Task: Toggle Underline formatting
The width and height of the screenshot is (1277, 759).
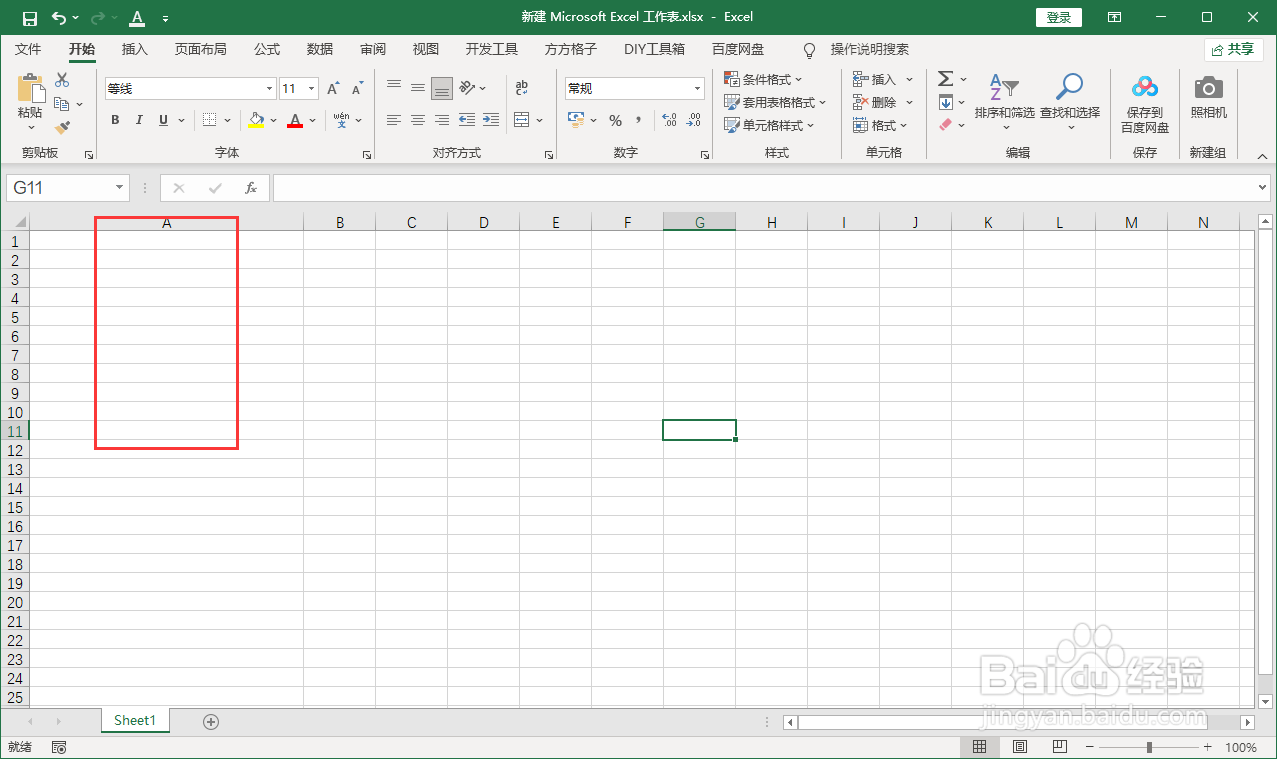Action: coord(163,120)
